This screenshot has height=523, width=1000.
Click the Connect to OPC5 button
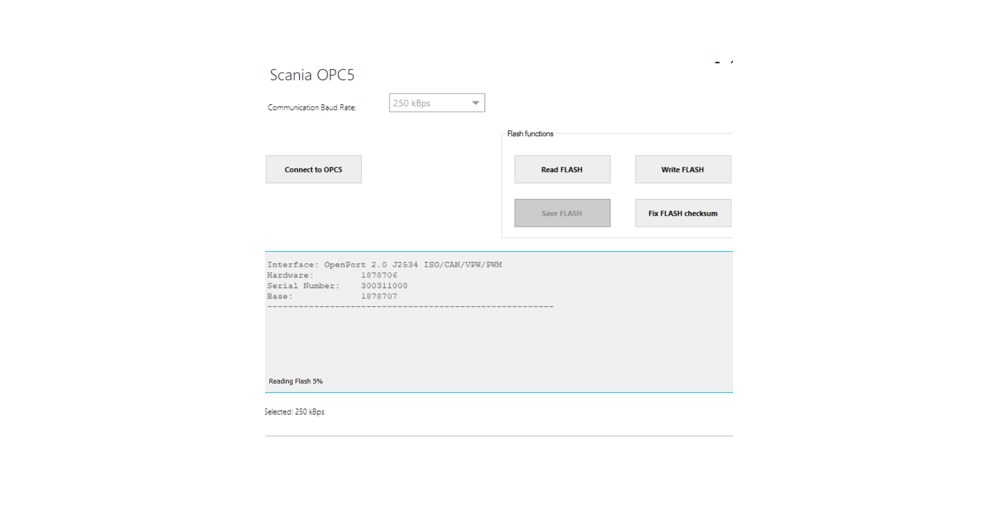tap(314, 170)
